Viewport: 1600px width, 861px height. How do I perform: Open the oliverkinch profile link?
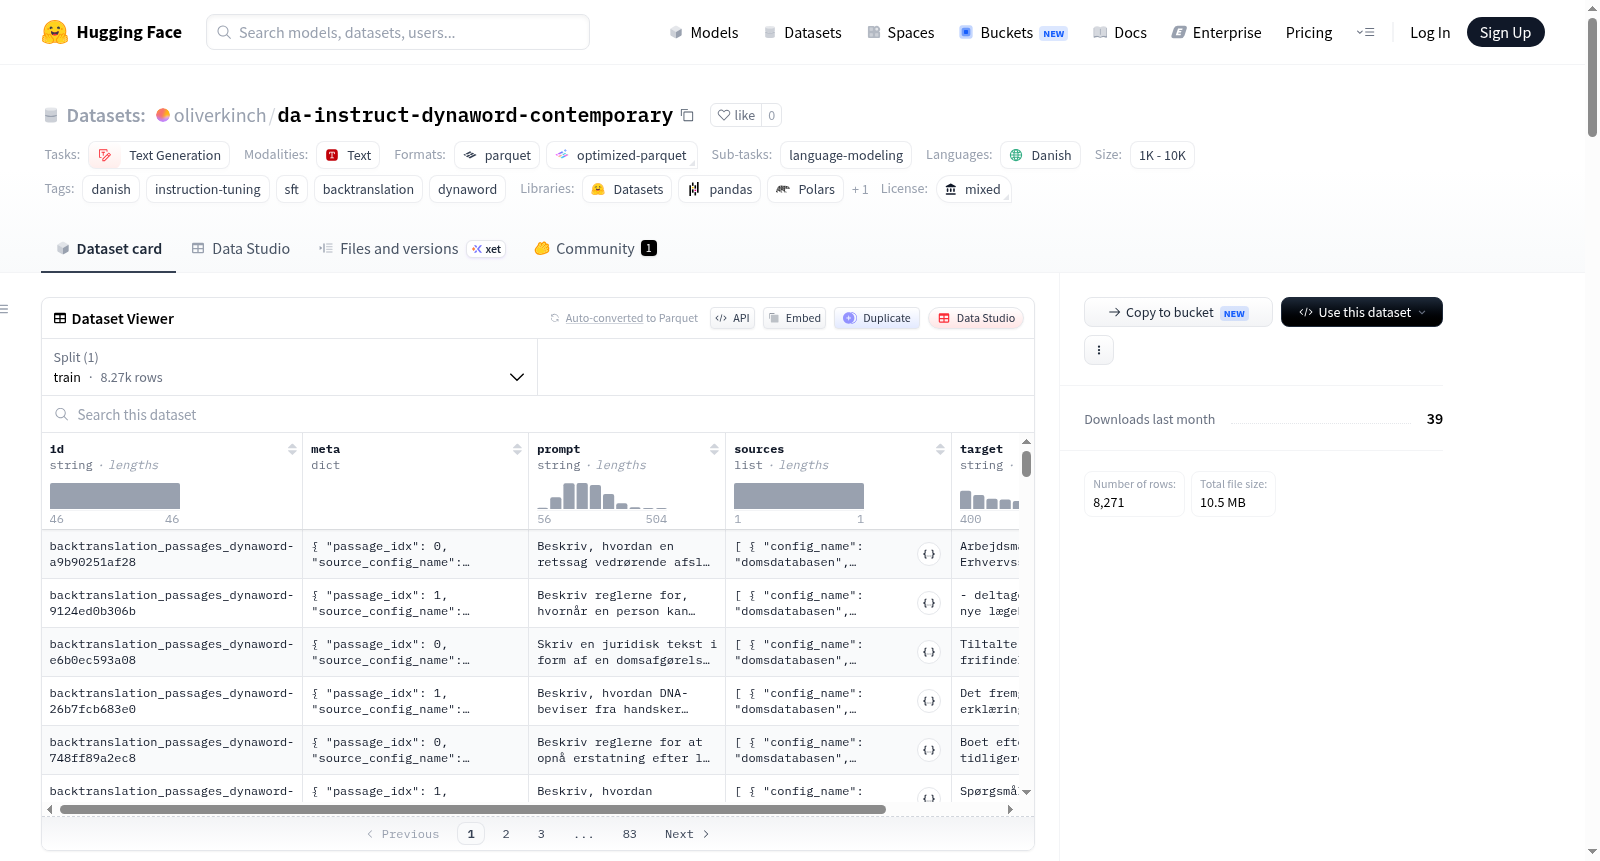tap(220, 115)
